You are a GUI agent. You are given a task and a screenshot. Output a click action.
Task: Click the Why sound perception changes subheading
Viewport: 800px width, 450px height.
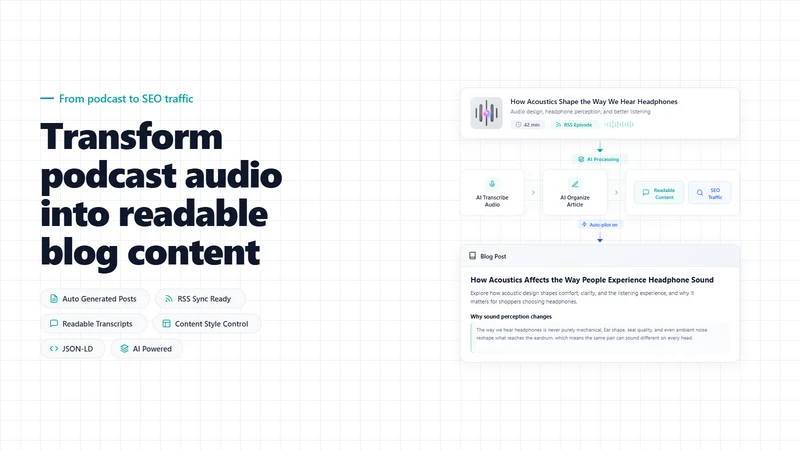(x=511, y=316)
